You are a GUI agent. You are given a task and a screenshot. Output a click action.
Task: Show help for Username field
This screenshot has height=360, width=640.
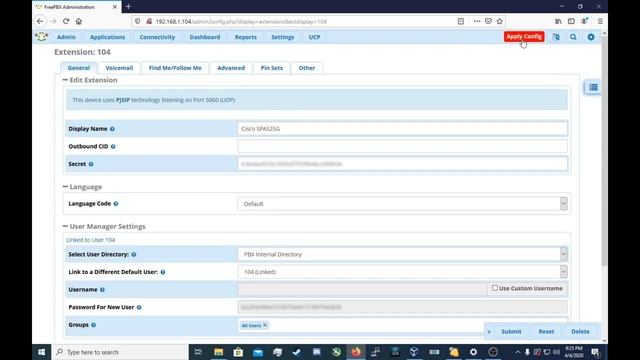[102, 290]
